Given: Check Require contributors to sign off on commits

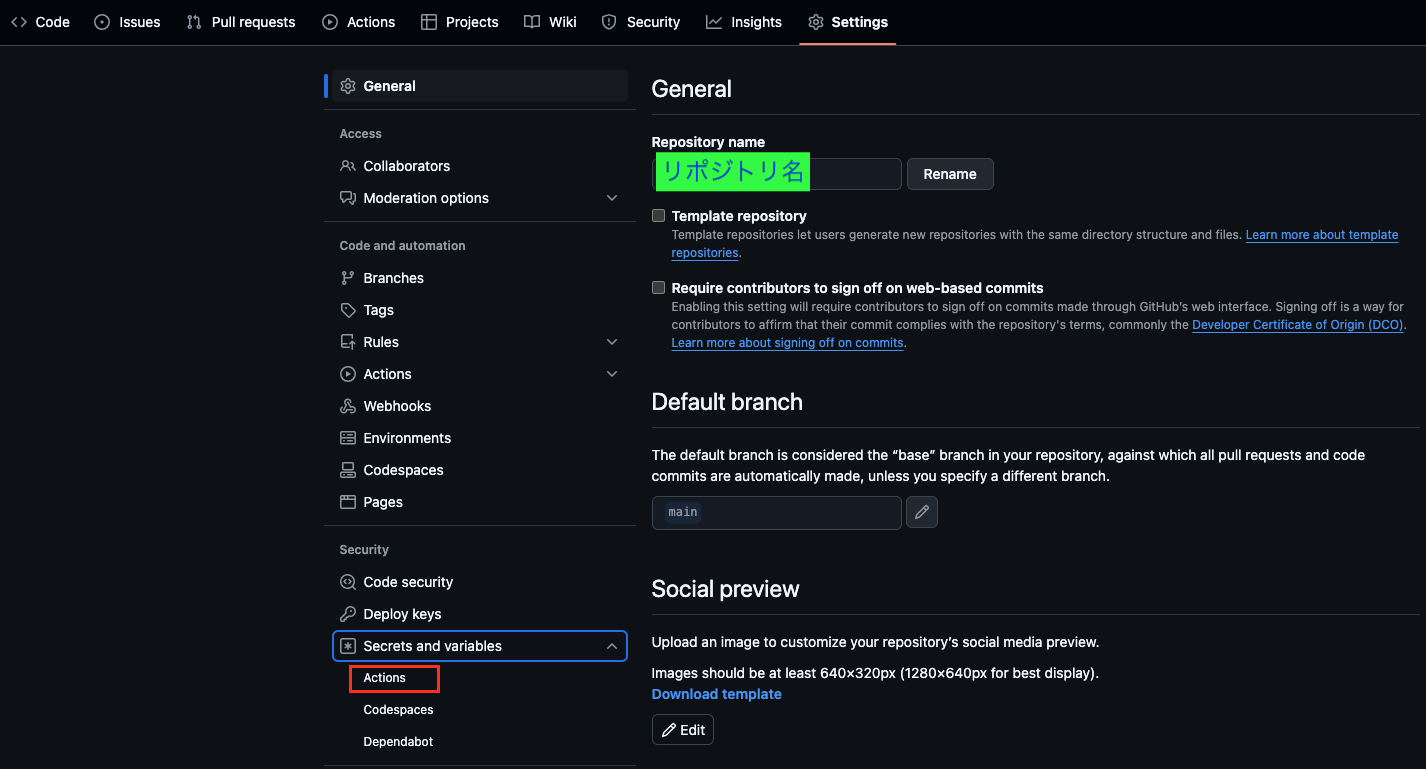Looking at the screenshot, I should (x=658, y=287).
